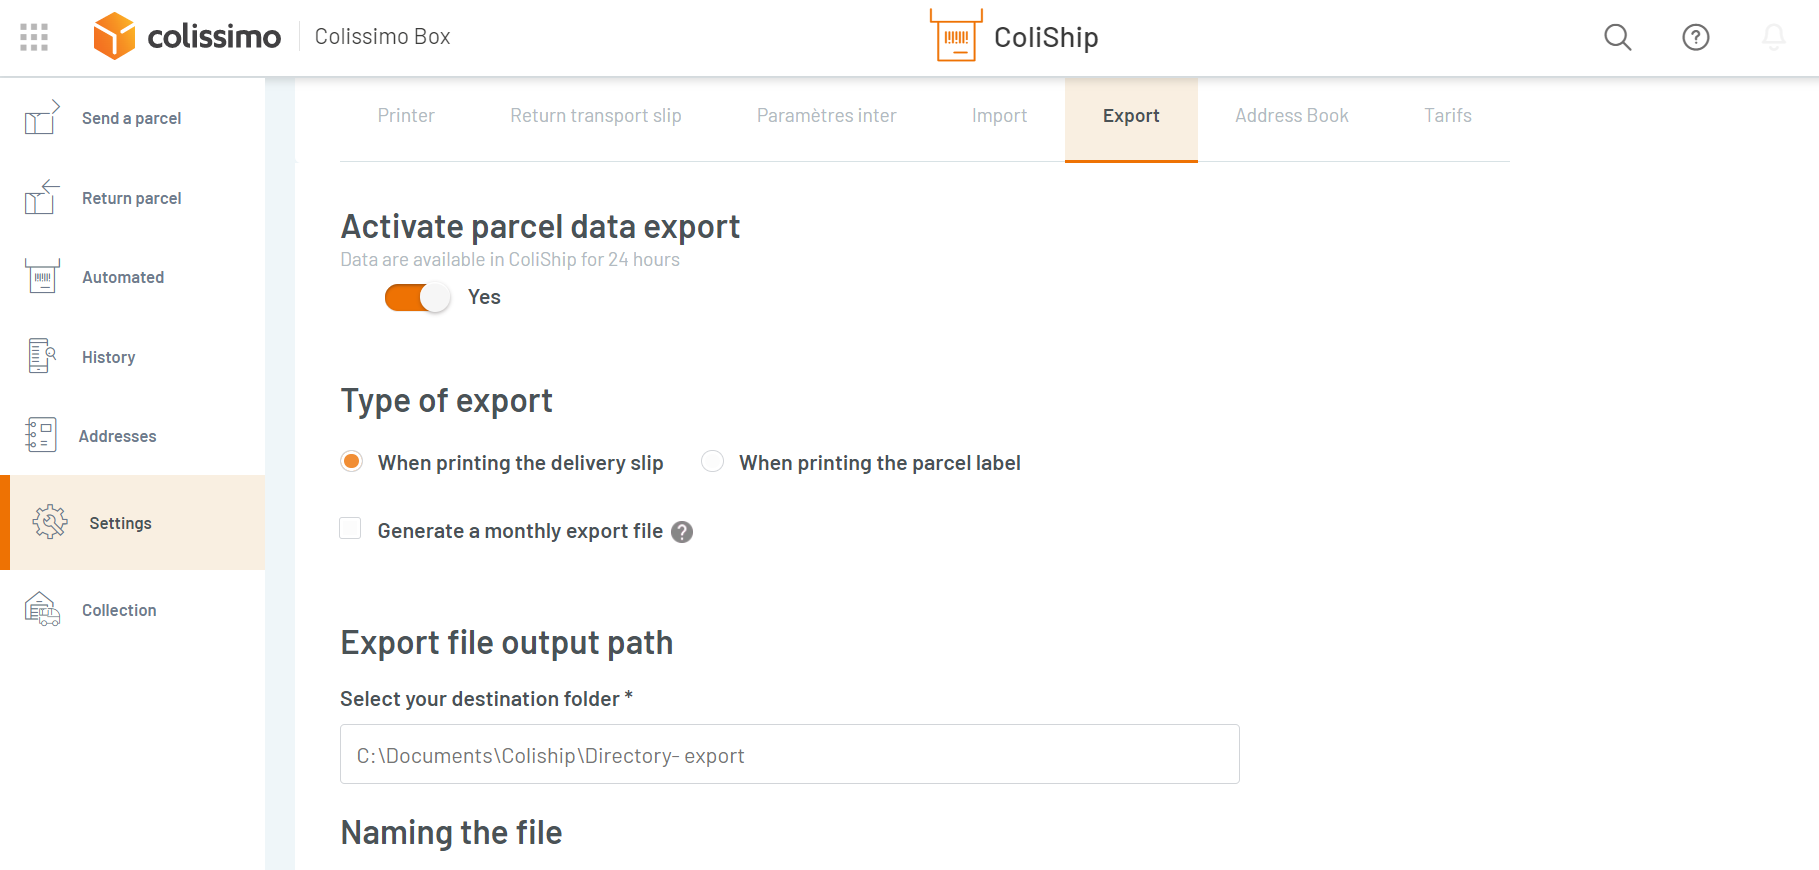Open the search magnifier icon

[x=1617, y=37]
